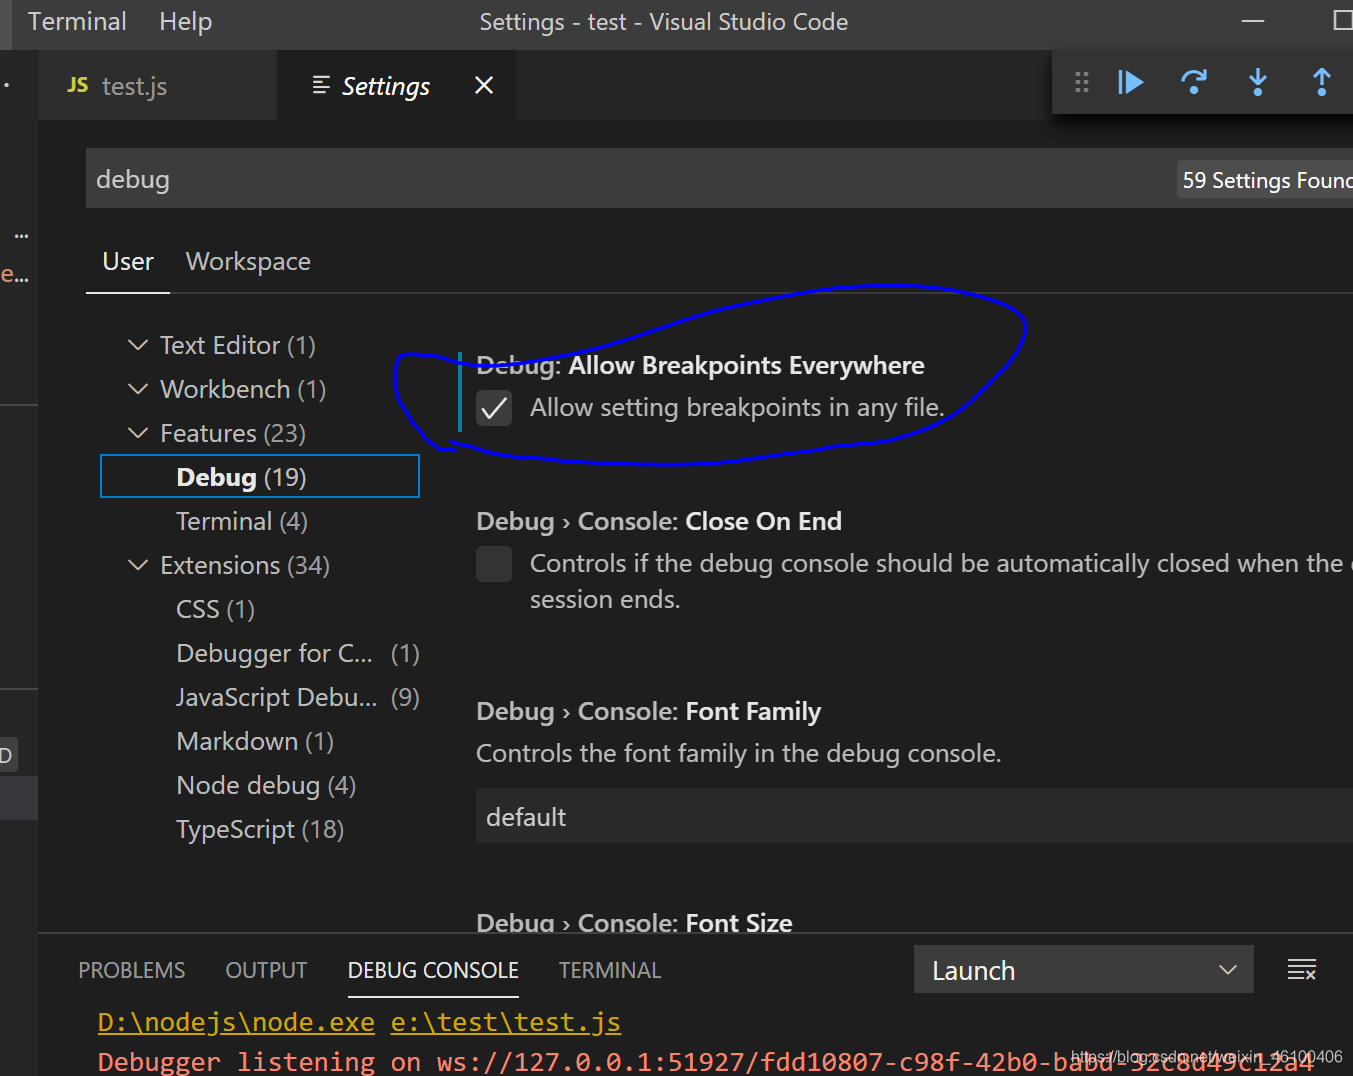Enable Console Close On End checkbox
Viewport: 1353px width, 1076px height.
click(x=494, y=564)
